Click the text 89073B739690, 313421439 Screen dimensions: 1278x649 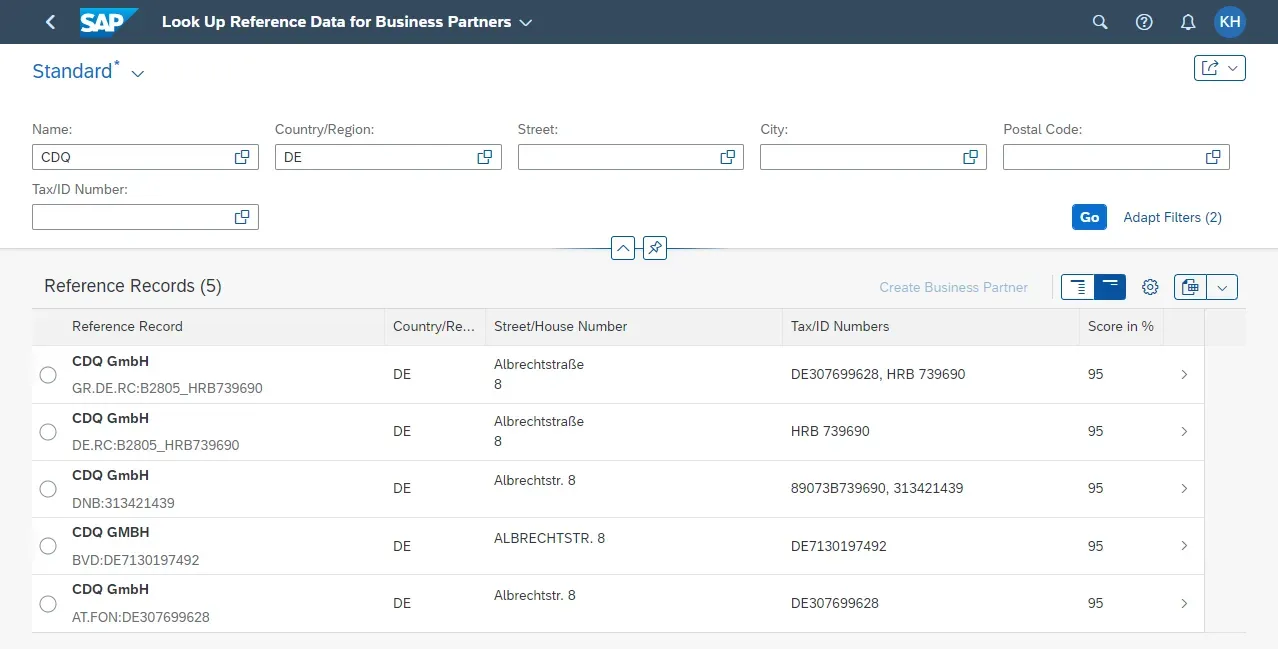pyautogui.click(x=877, y=488)
